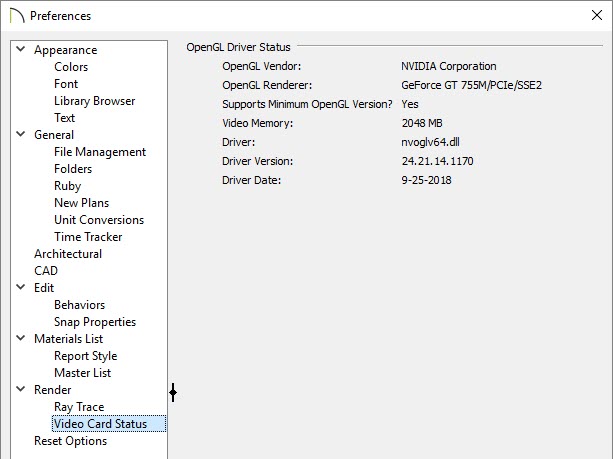Open Snap Properties settings
This screenshot has width=613, height=459.
95,322
